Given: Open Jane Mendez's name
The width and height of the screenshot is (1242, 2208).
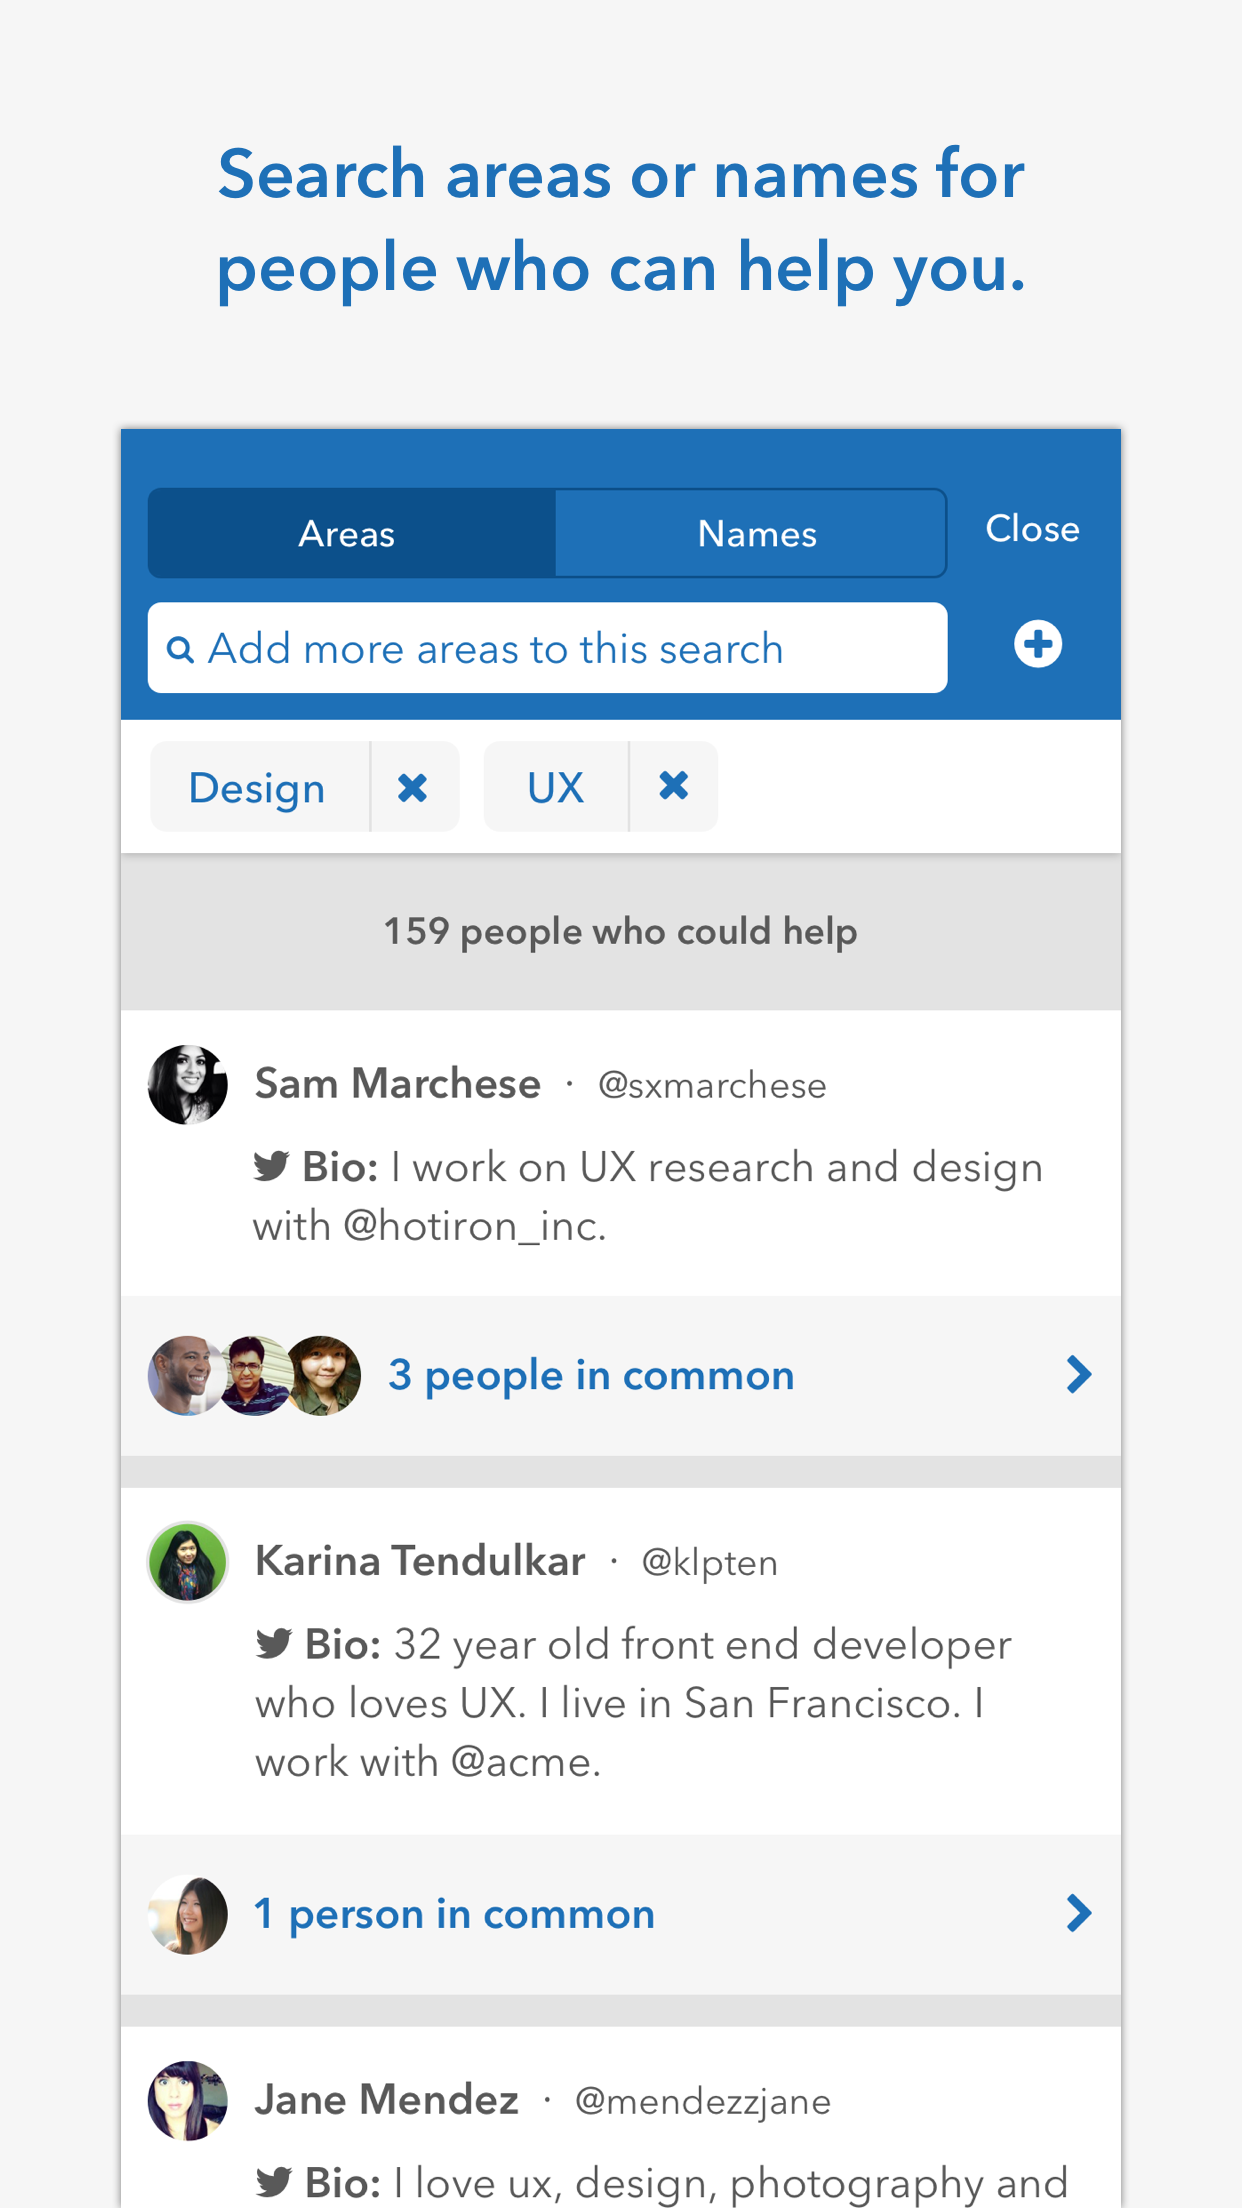Looking at the screenshot, I should [387, 2100].
